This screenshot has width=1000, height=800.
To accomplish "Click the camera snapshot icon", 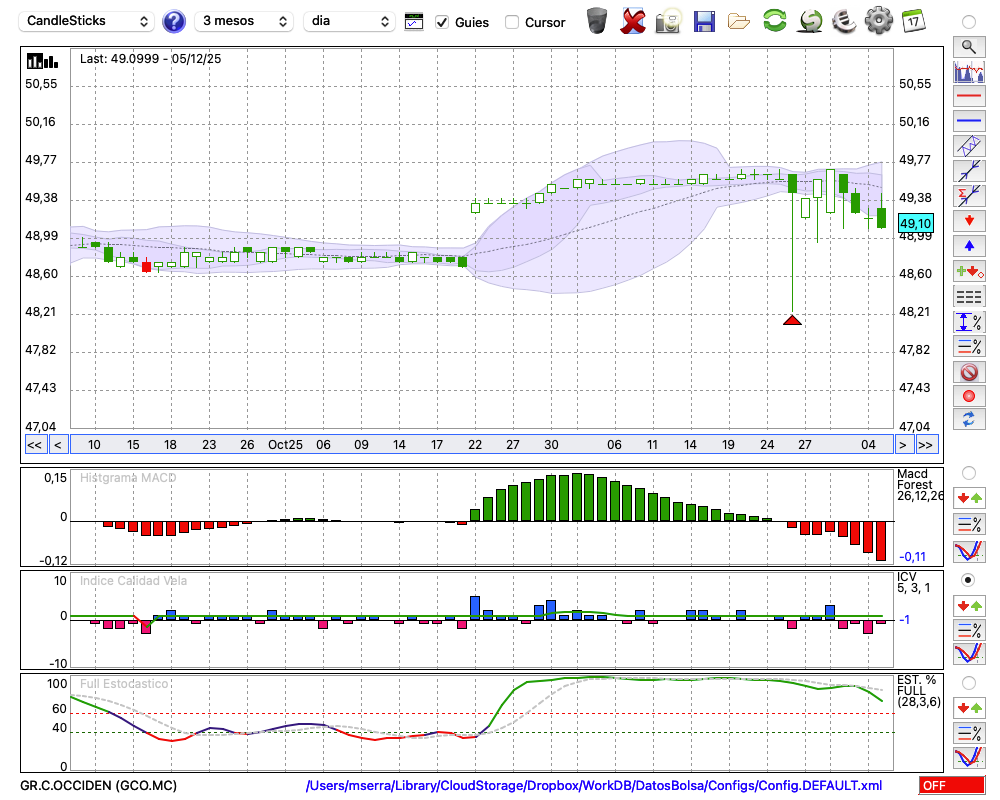I will pos(668,21).
